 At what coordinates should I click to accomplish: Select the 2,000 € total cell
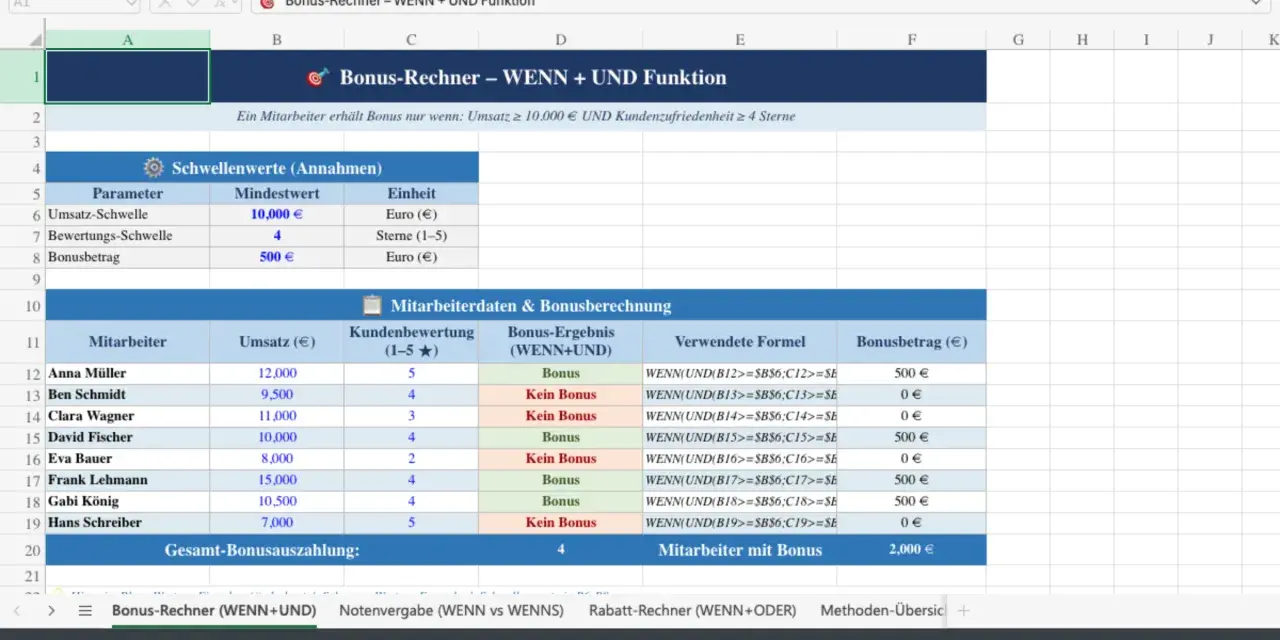click(912, 550)
